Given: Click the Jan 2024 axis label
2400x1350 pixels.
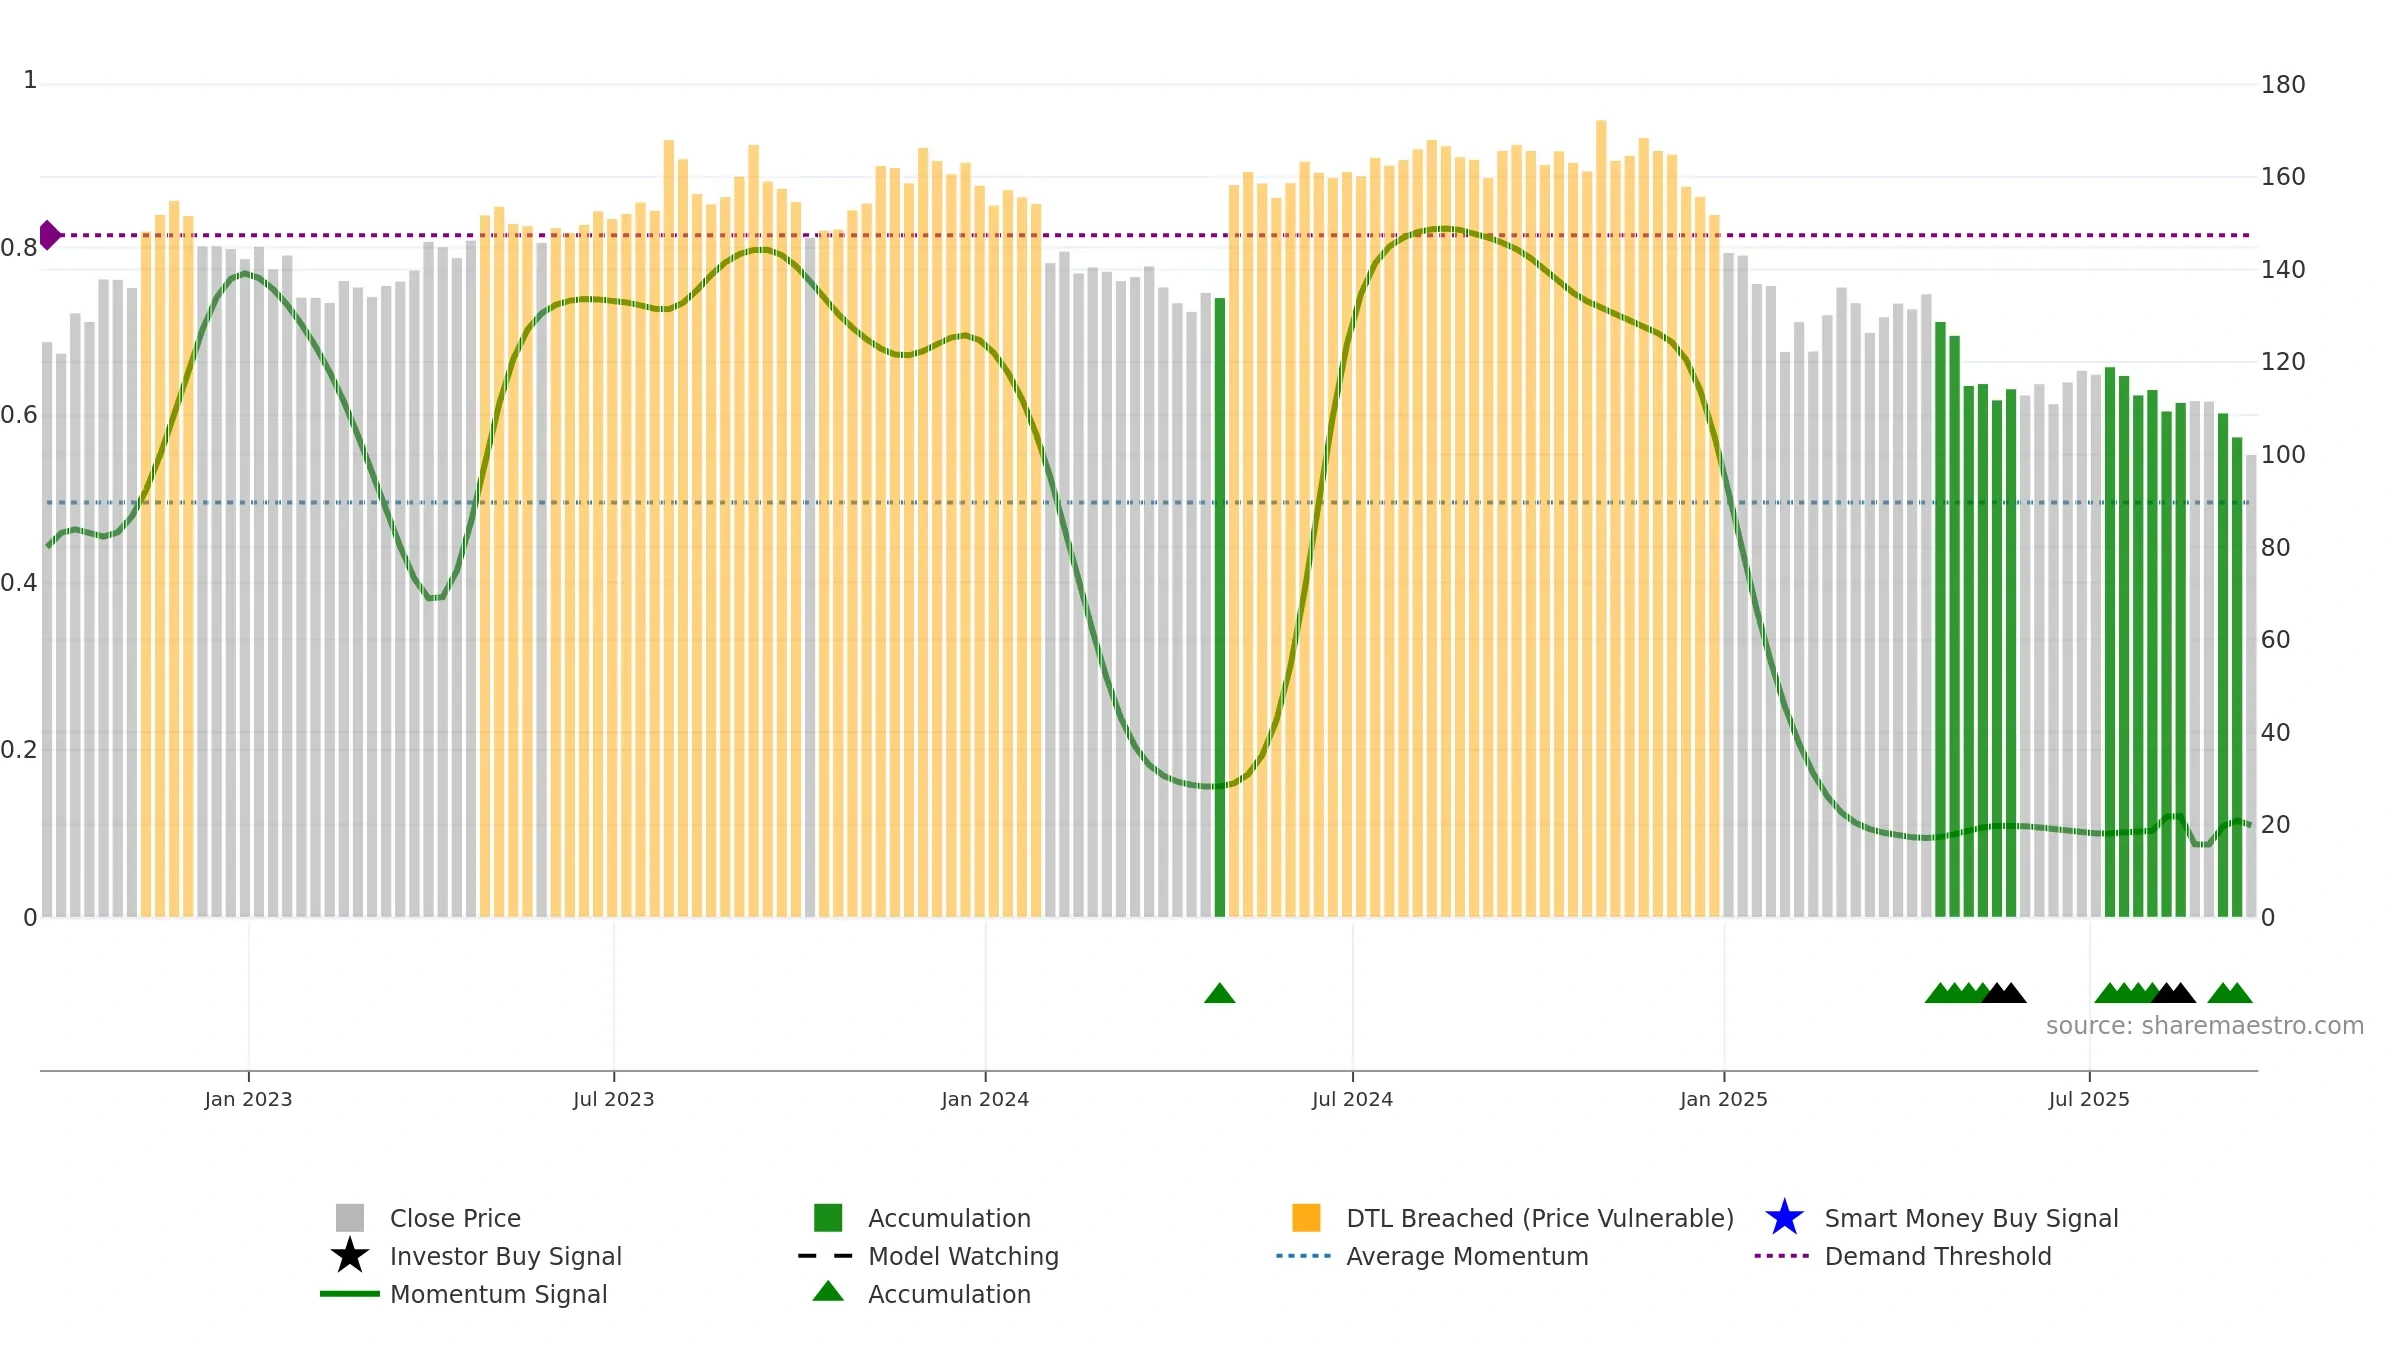Looking at the screenshot, I should point(985,1100).
